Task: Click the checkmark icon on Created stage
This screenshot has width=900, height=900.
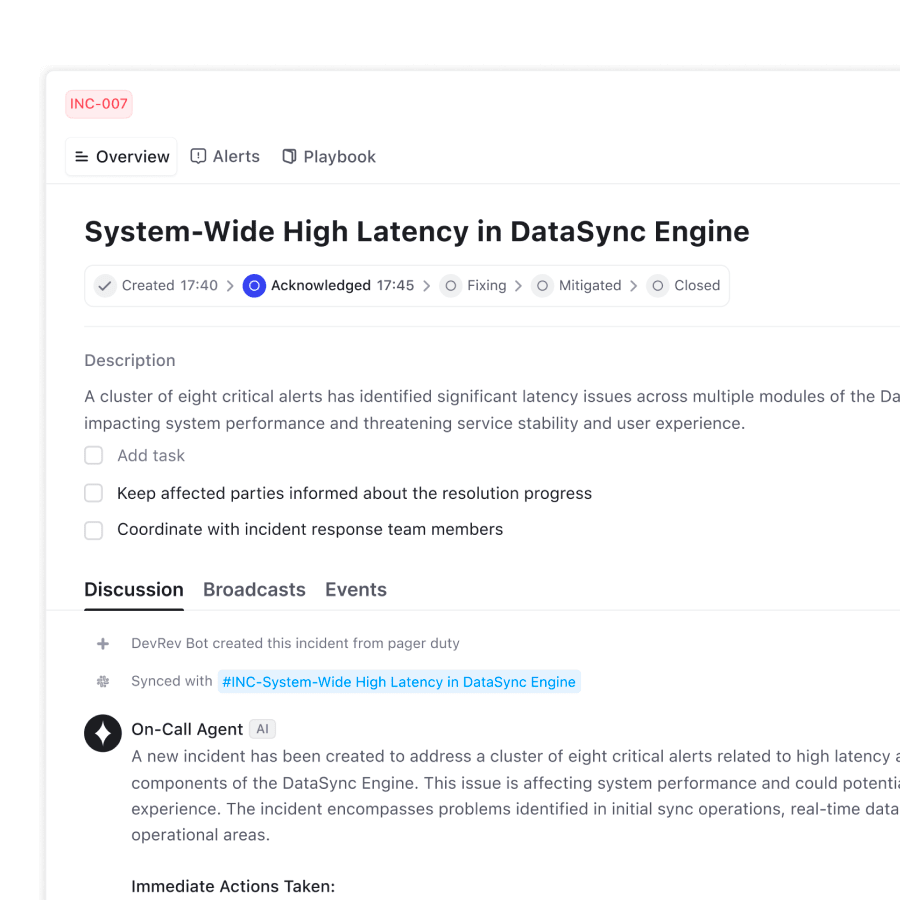Action: click(104, 285)
